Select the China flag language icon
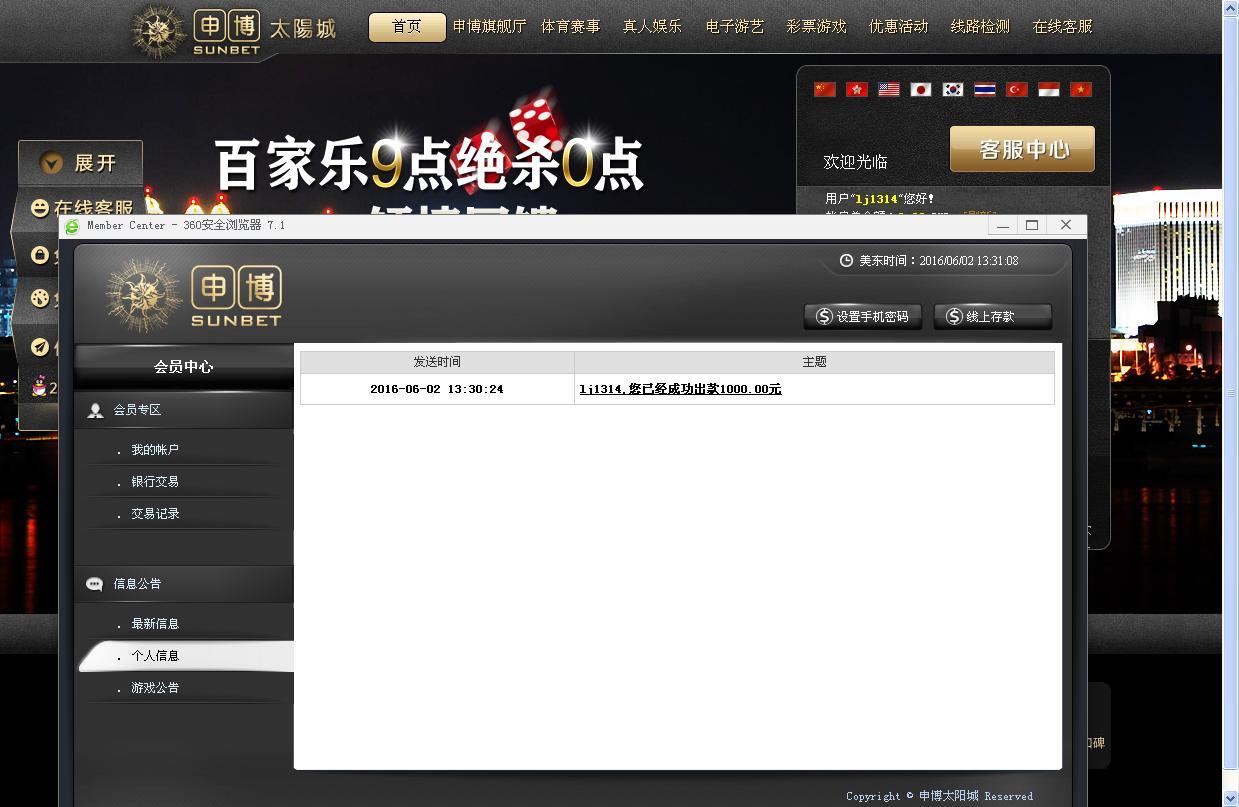Viewport: 1239px width, 807px height. point(825,89)
